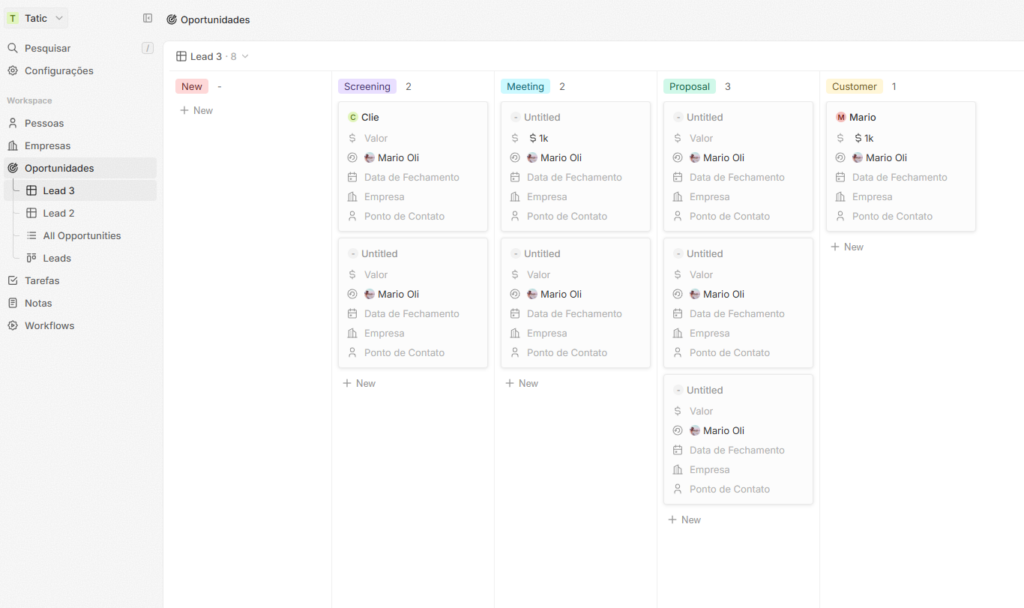Open Configurações gear icon in sidebar

point(13,71)
